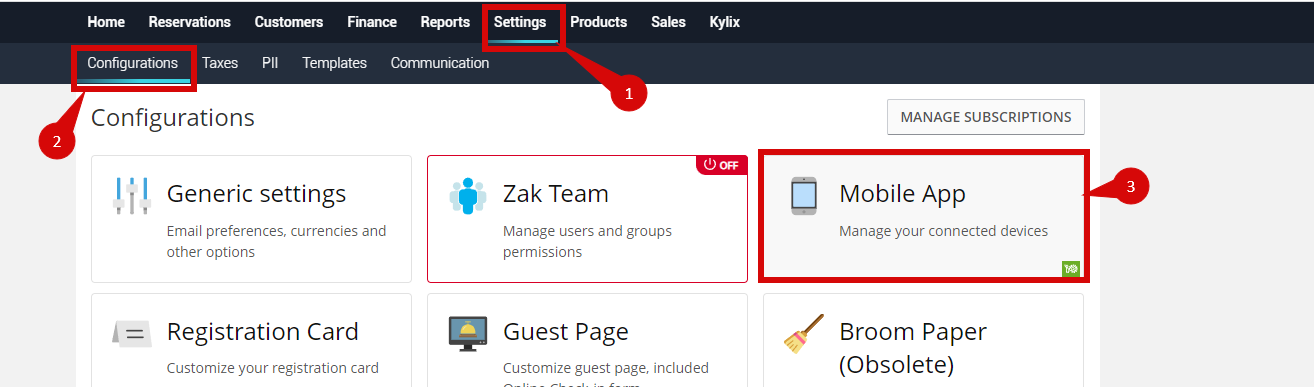
Task: Click the Registration Card icon
Action: (131, 334)
